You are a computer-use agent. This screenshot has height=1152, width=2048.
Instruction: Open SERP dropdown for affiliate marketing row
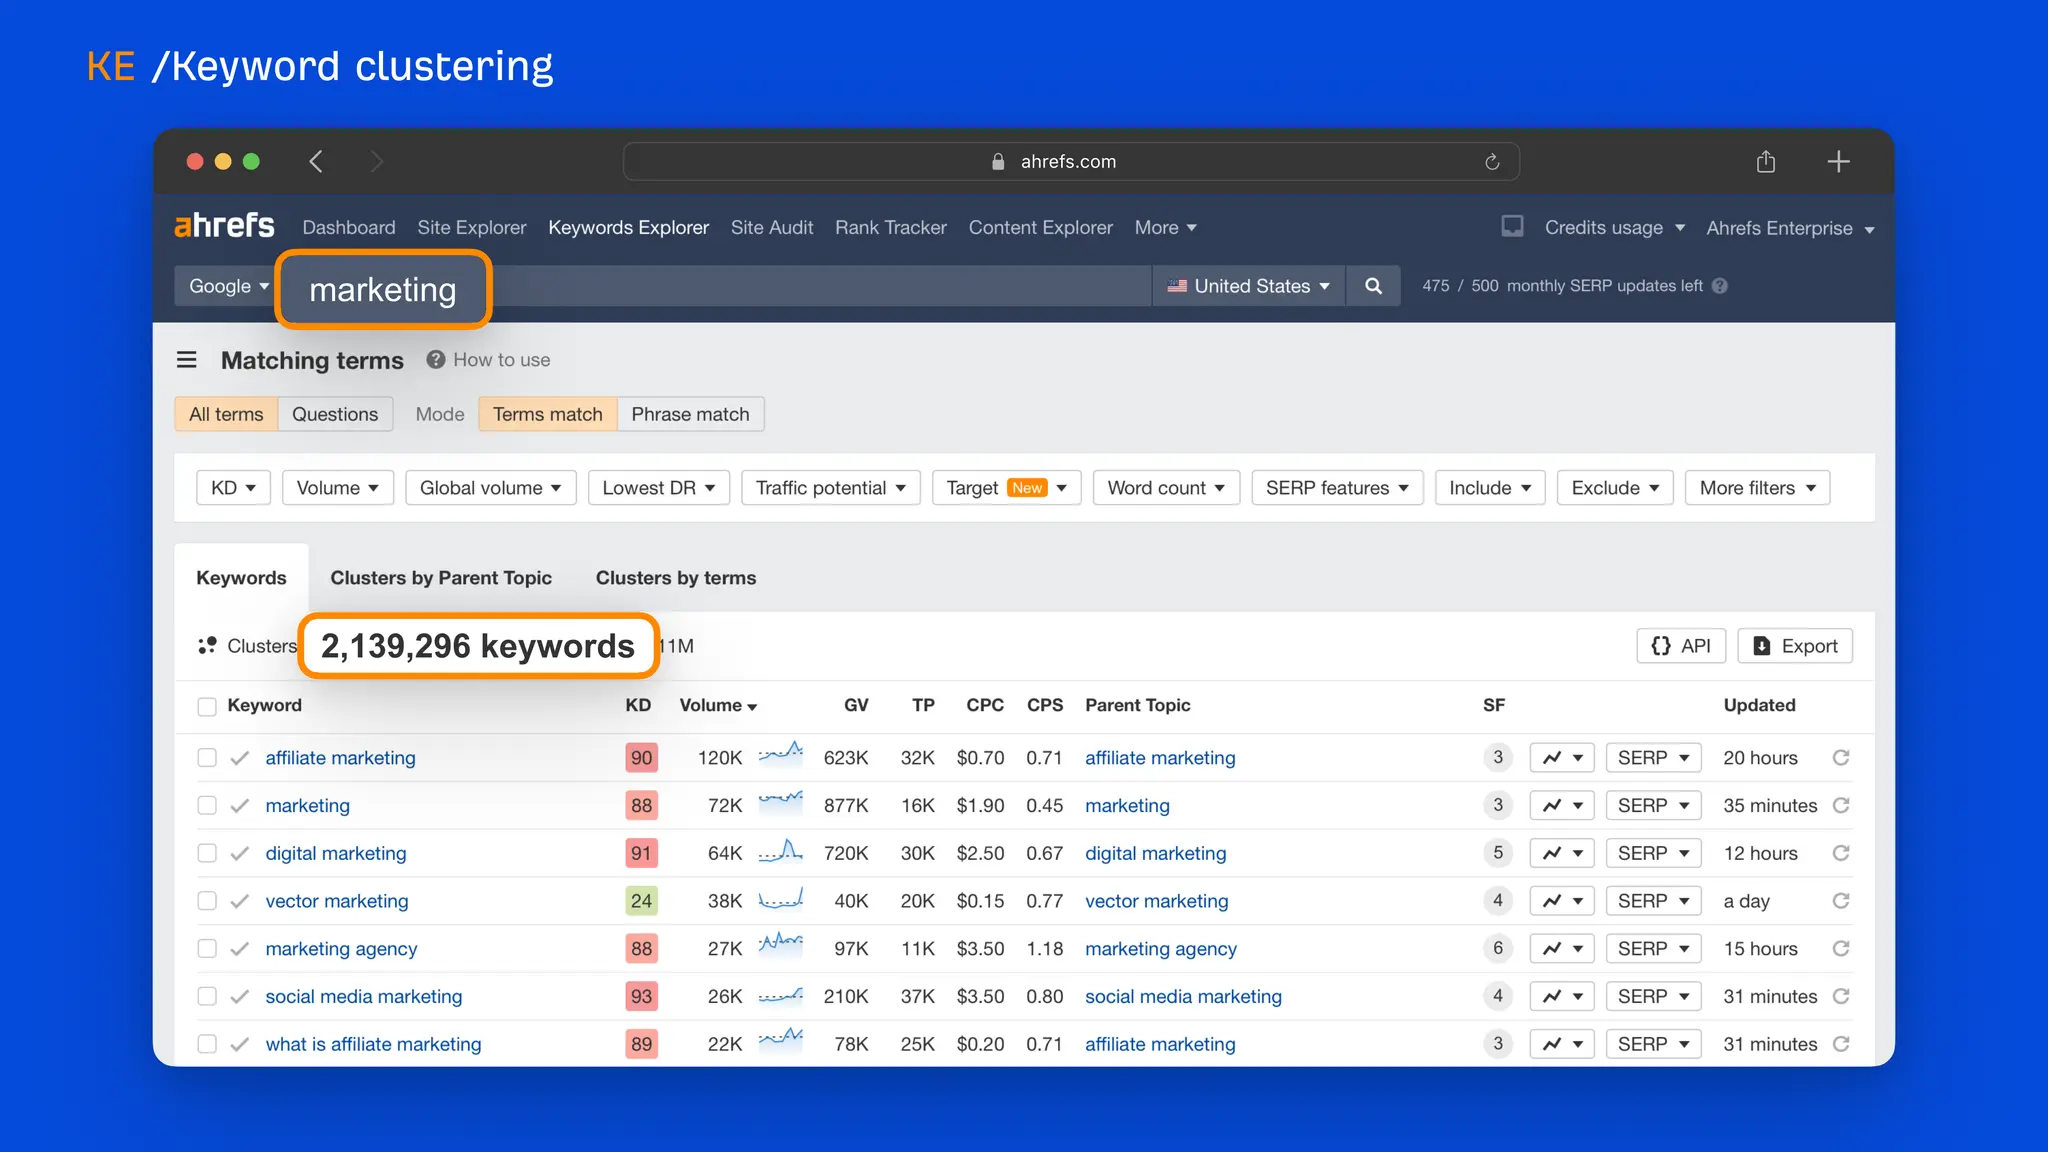1653,758
